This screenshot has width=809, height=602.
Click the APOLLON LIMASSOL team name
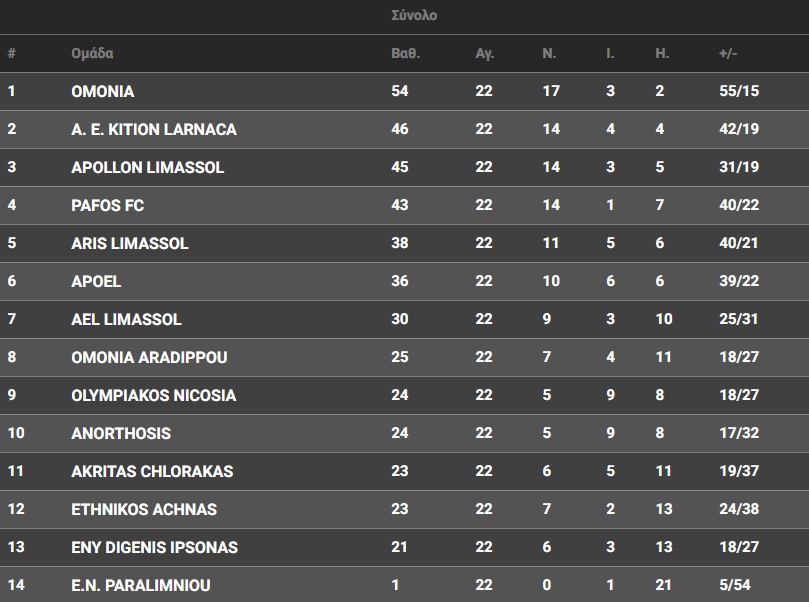(147, 168)
